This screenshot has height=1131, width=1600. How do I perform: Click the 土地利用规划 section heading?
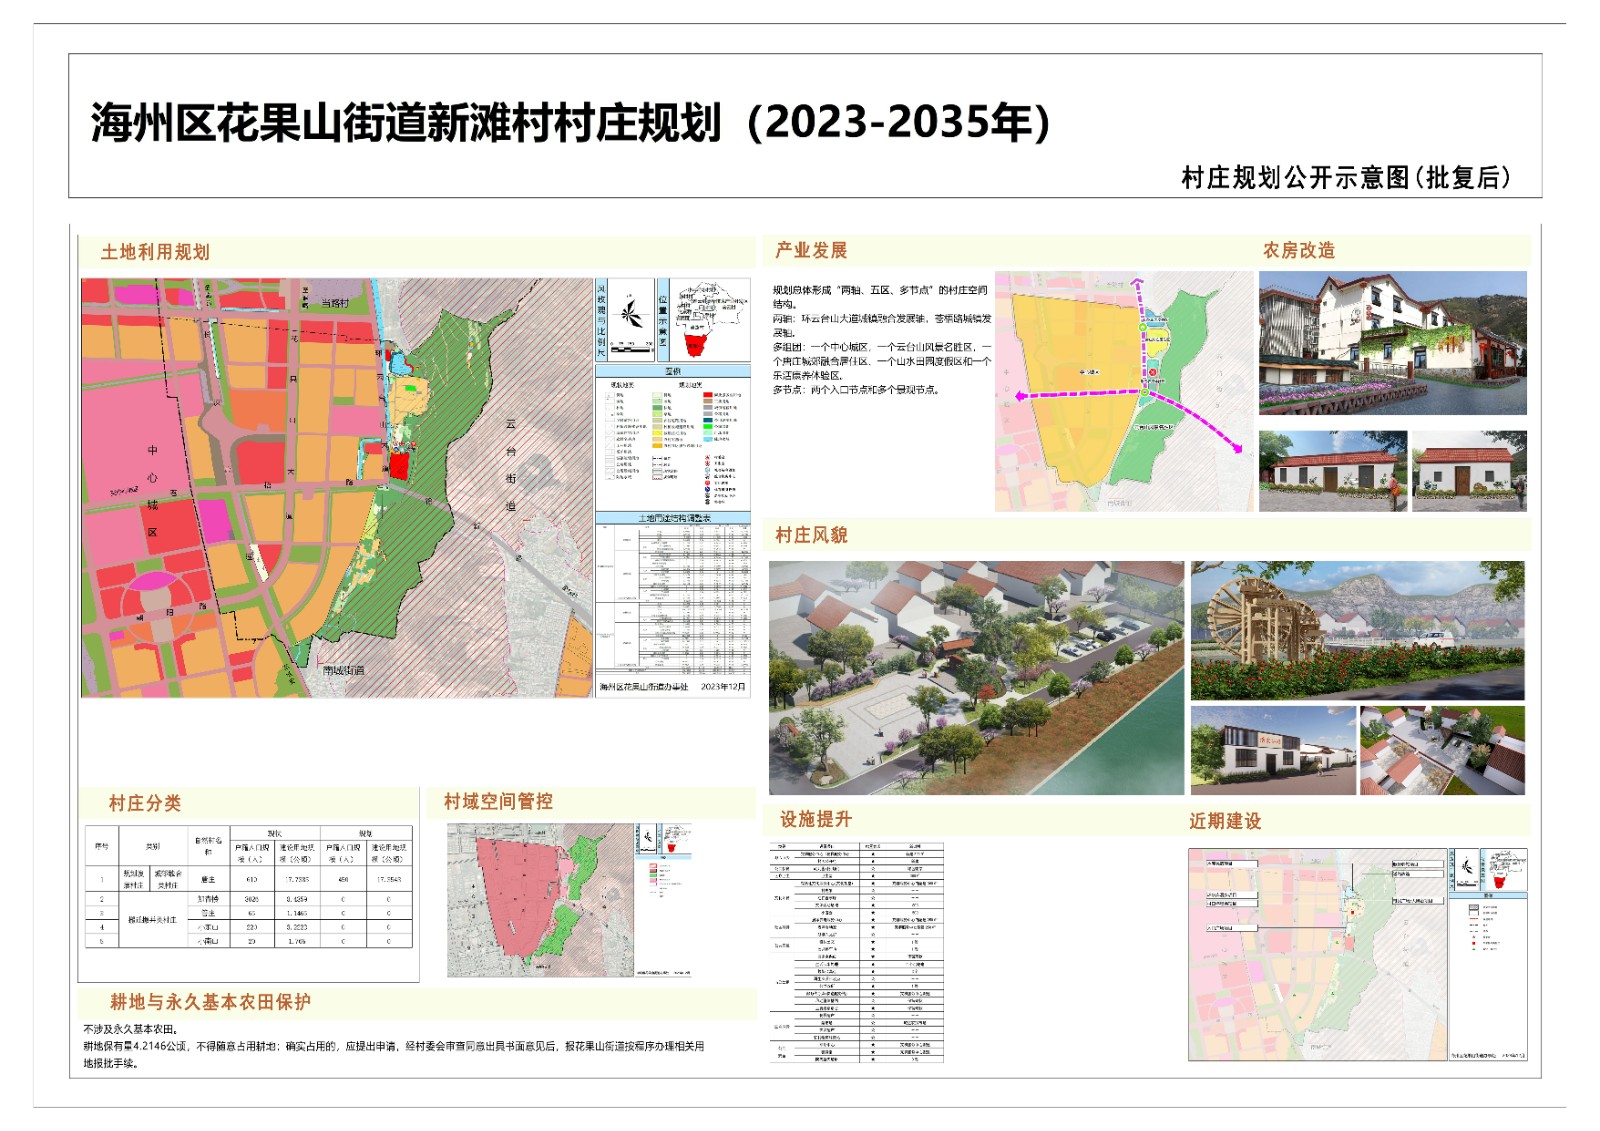point(155,252)
